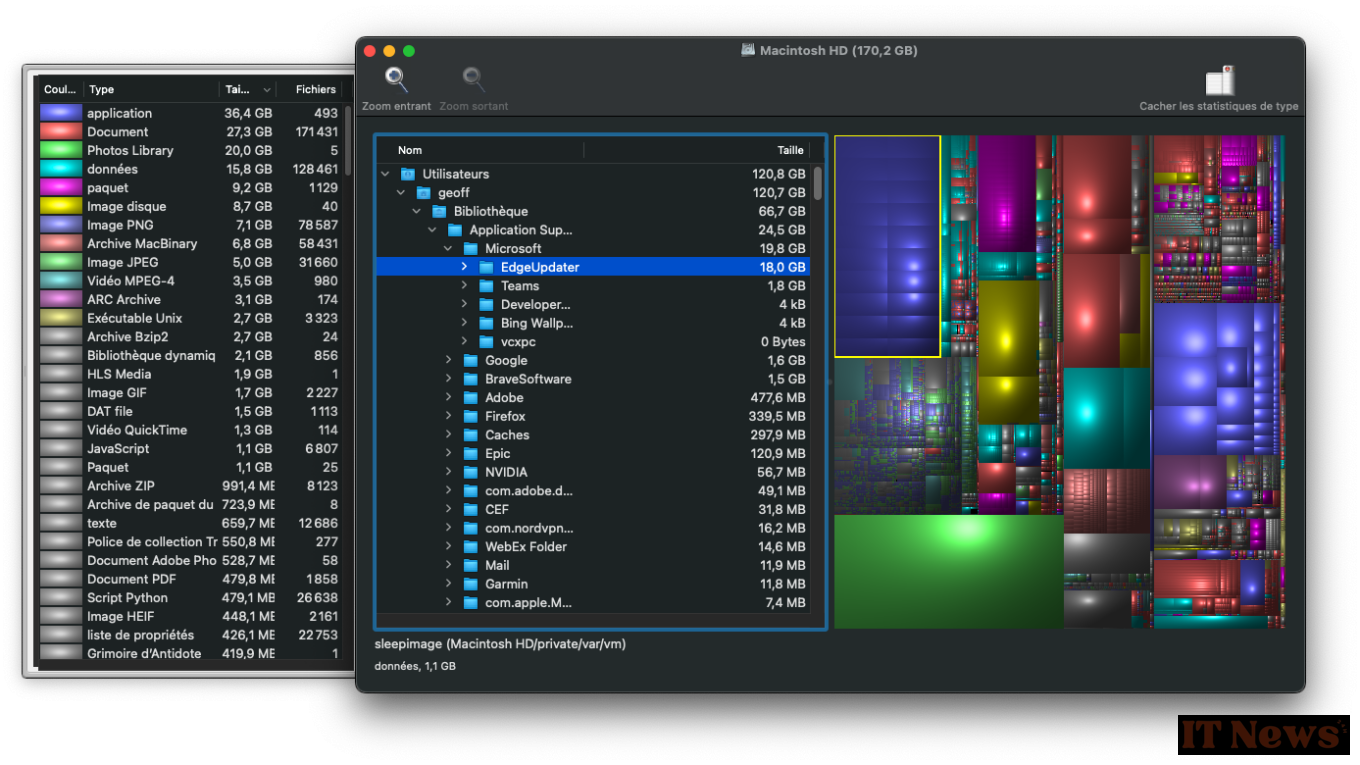Click the NVIDIA folder icon
This screenshot has width=1360, height=765.
click(470, 473)
